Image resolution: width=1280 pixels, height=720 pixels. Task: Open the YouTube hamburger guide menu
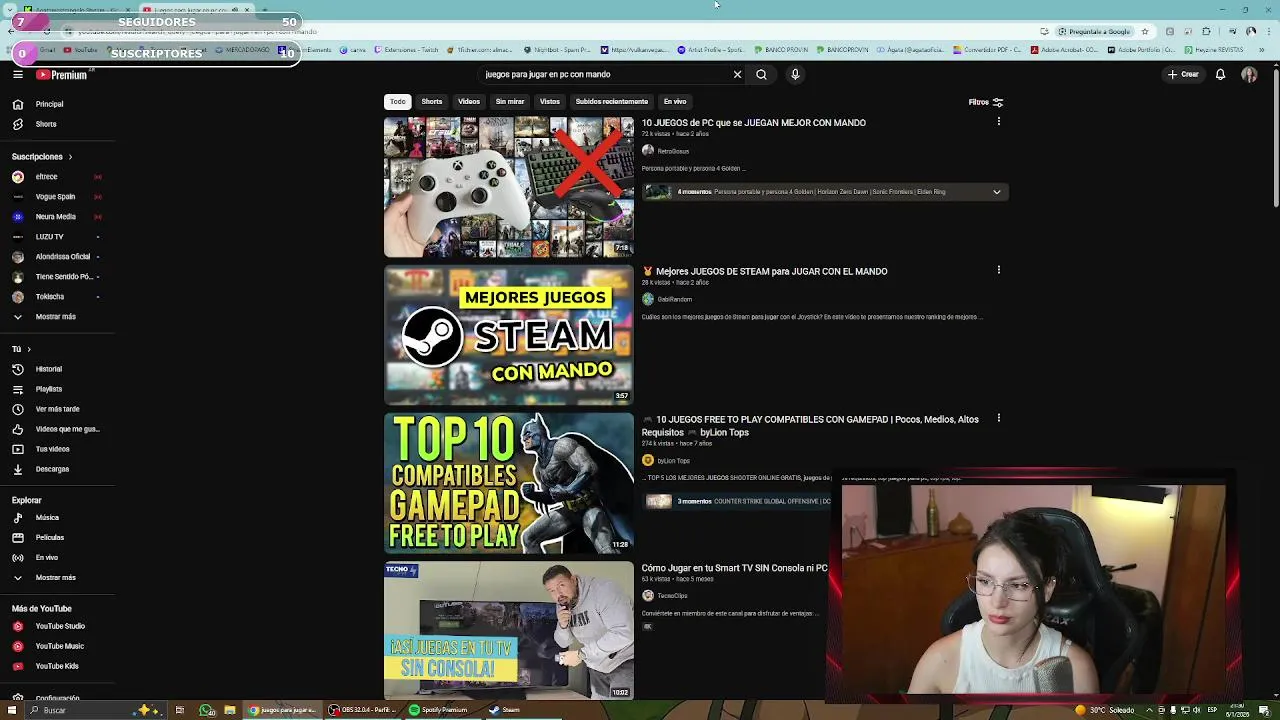coord(18,74)
